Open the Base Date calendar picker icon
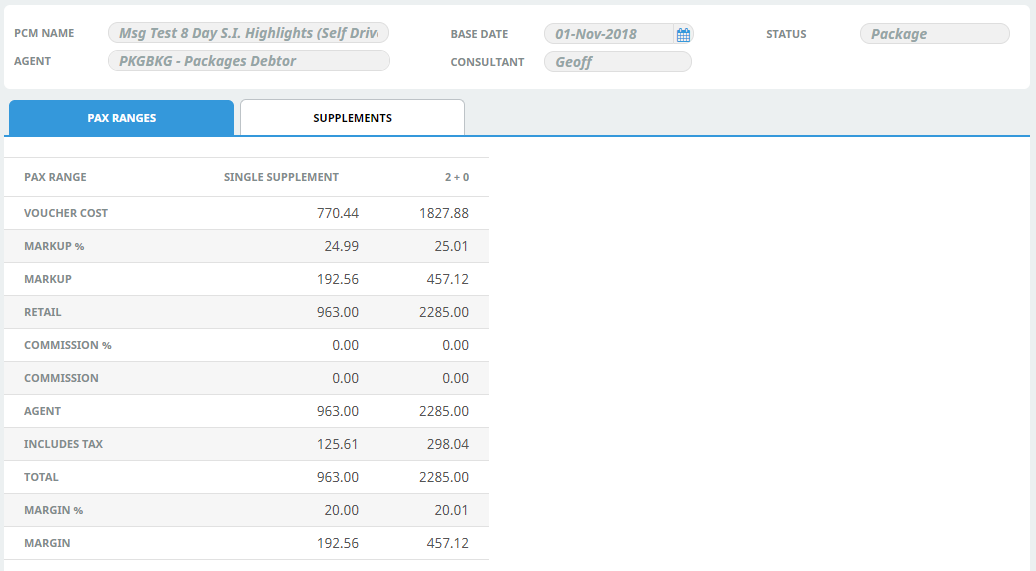This screenshot has height=571, width=1036. coord(683,34)
